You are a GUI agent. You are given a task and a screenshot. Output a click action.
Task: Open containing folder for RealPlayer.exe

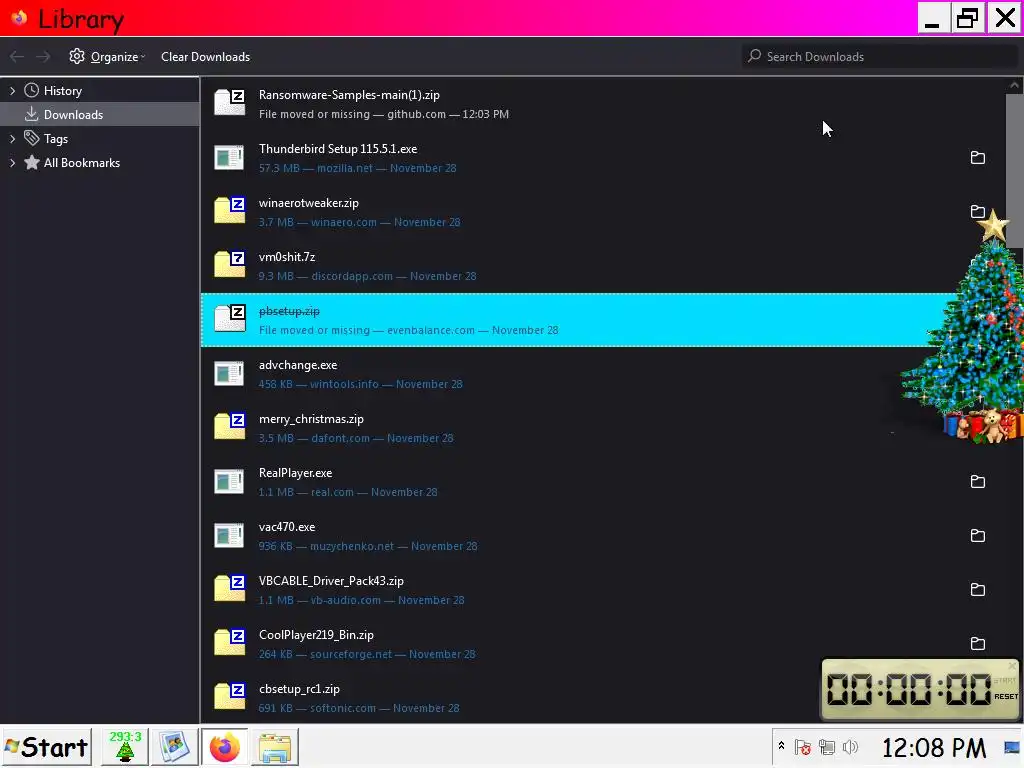(x=977, y=481)
